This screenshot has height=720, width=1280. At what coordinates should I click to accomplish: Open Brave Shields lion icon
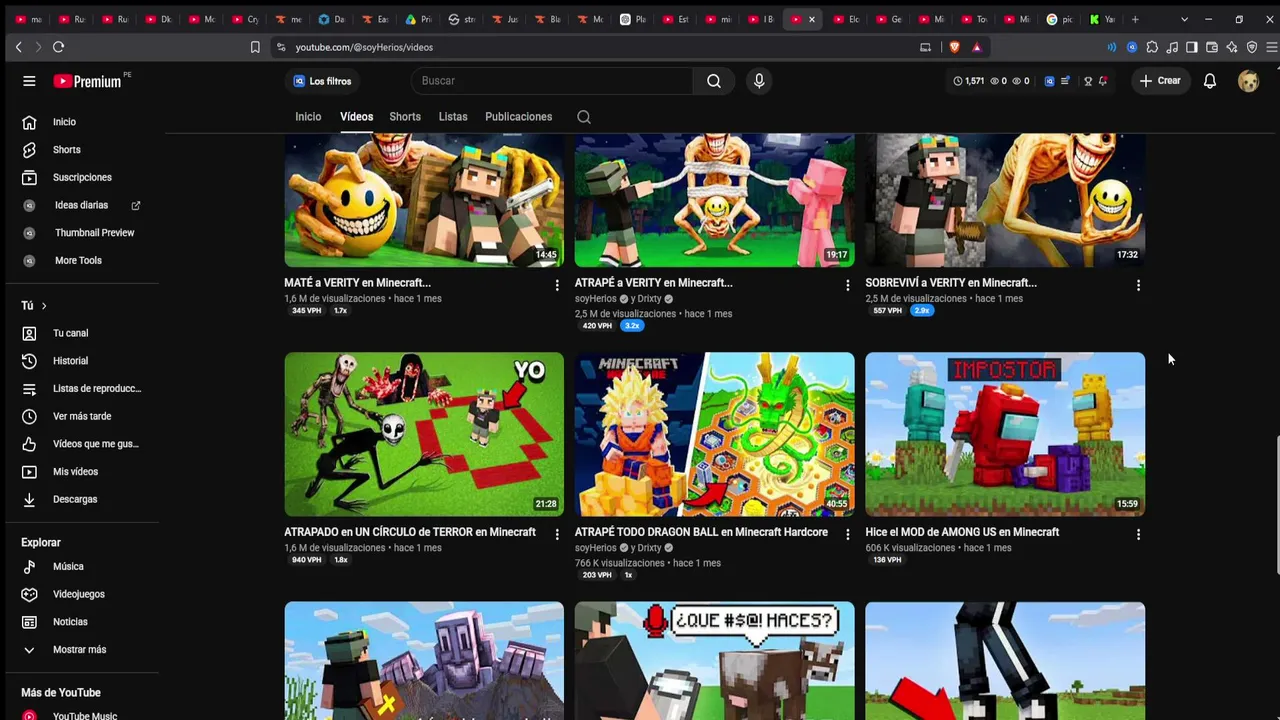coord(954,47)
